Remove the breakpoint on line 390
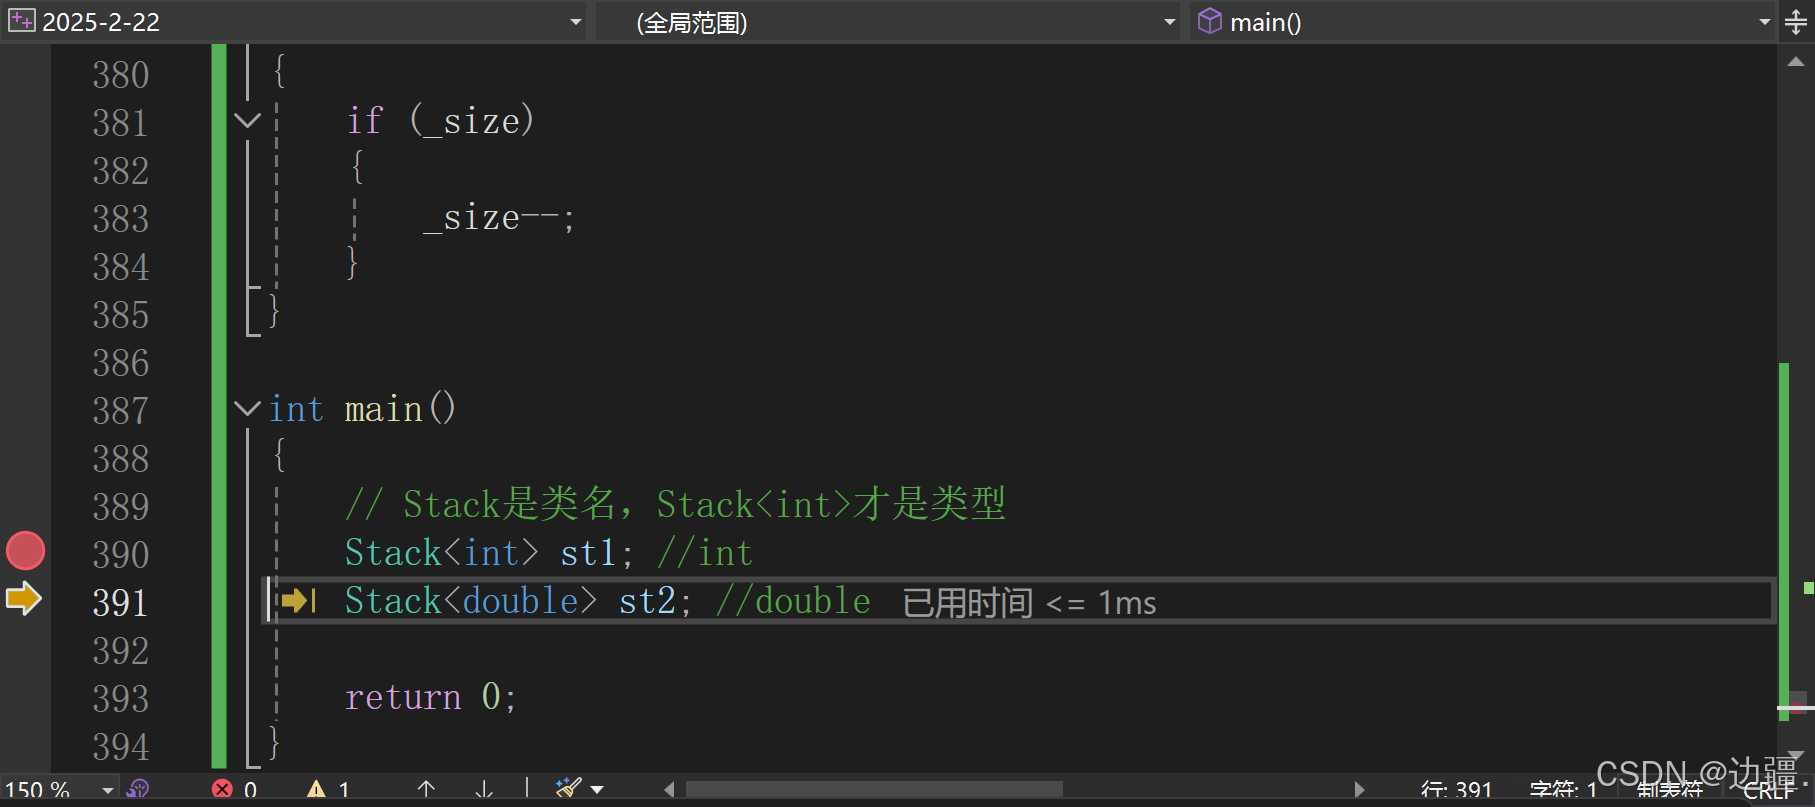The image size is (1815, 807). click(x=26, y=551)
